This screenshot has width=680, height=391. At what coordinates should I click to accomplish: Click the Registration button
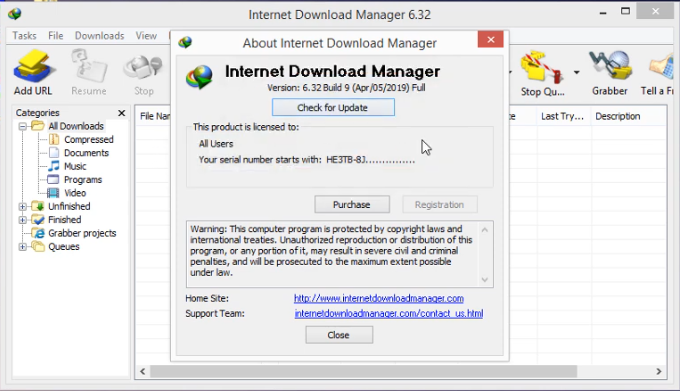click(439, 204)
